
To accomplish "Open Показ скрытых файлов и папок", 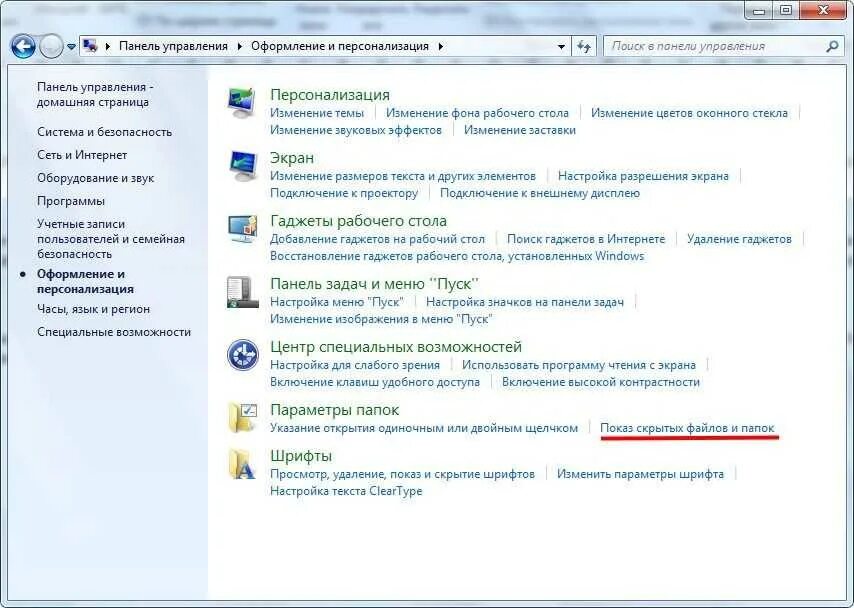I will tap(687, 428).
